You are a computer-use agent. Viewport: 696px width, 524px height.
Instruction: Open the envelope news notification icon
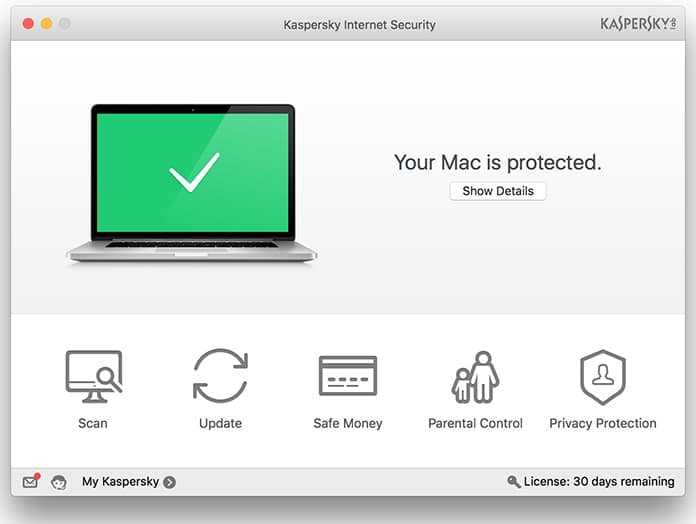point(31,481)
